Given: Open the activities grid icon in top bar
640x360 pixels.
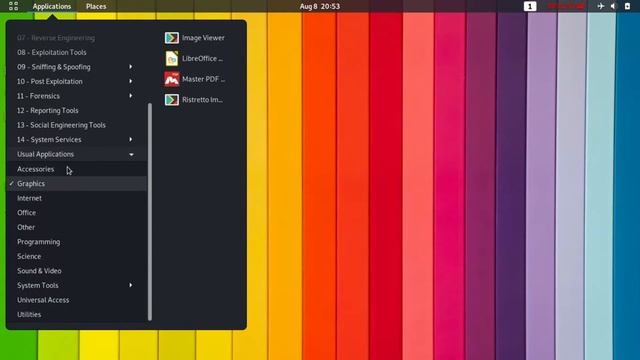Looking at the screenshot, I should (x=13, y=6).
